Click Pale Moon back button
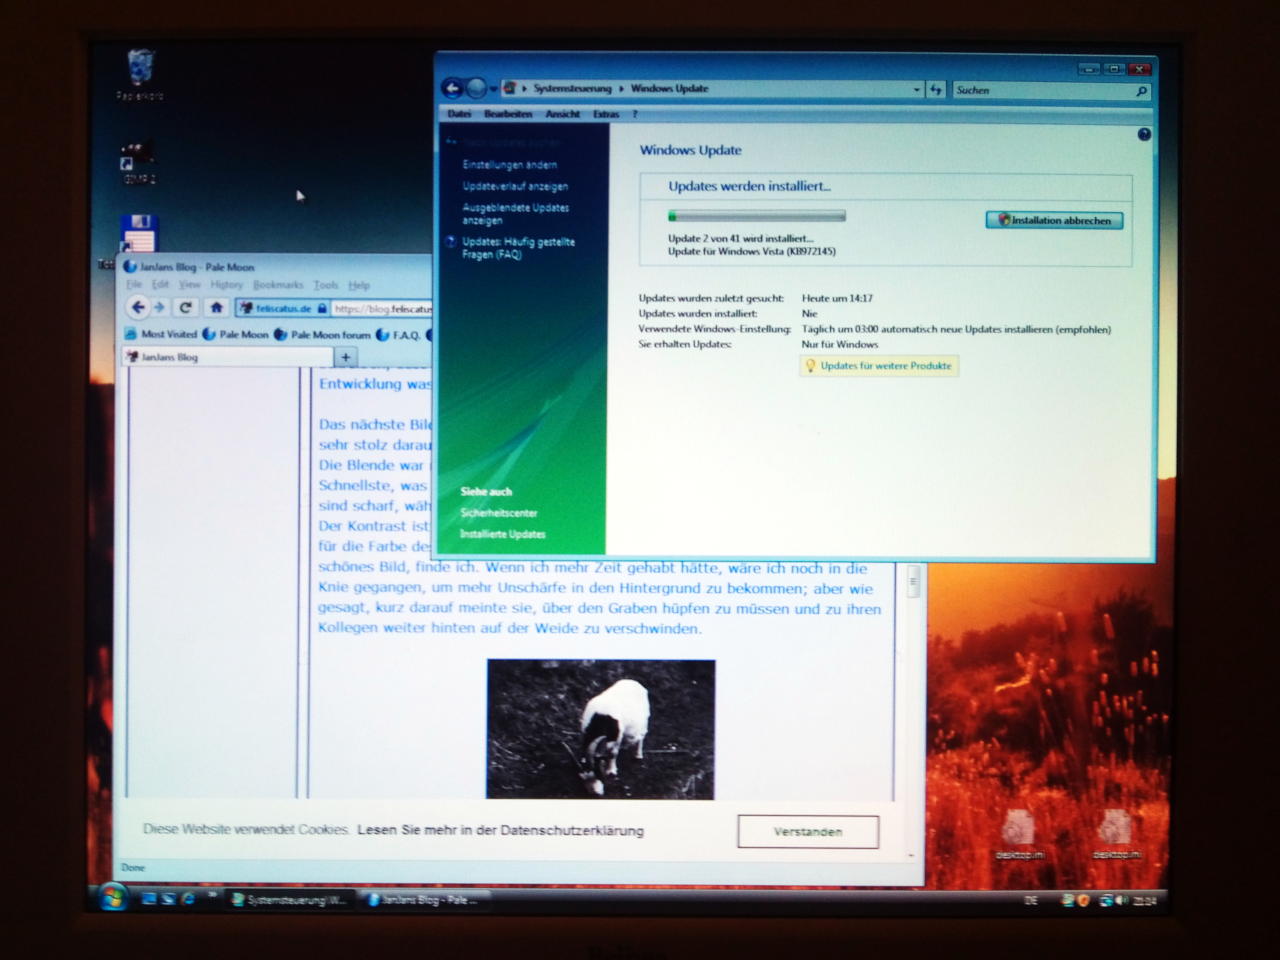Viewport: 1280px width, 960px height. tap(139, 308)
